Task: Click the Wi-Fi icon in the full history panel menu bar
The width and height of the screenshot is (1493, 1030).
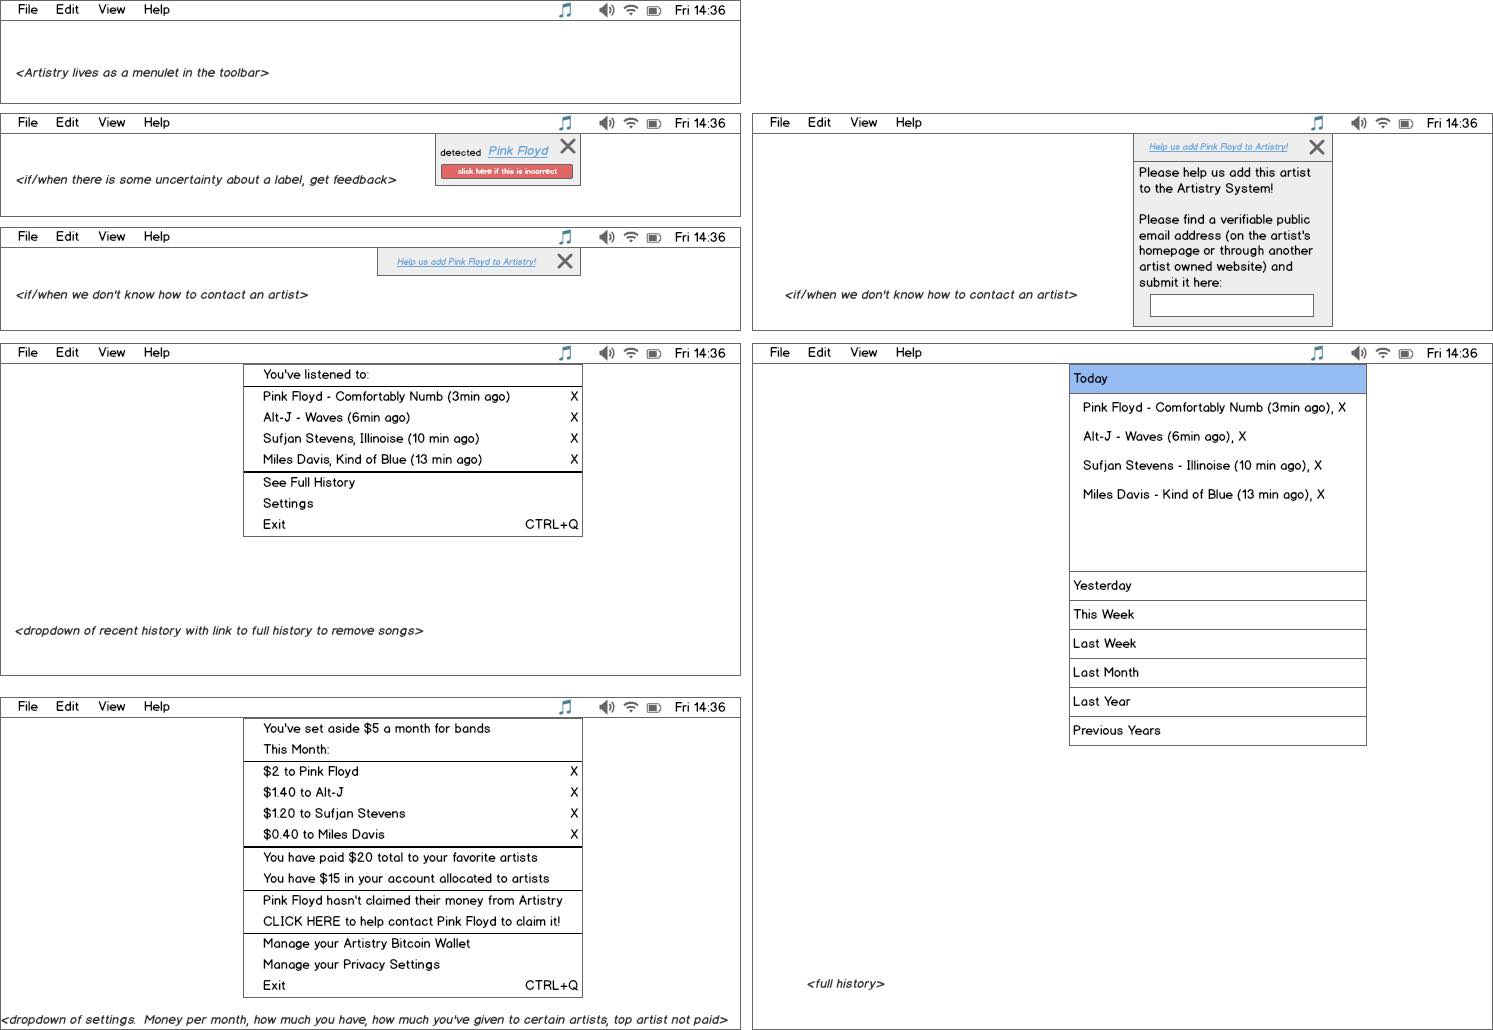Action: [x=1383, y=353]
